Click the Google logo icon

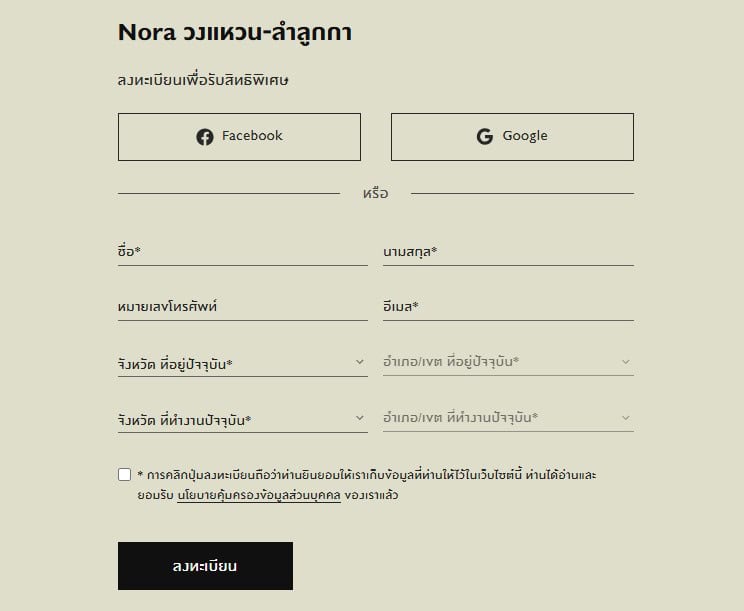(485, 137)
